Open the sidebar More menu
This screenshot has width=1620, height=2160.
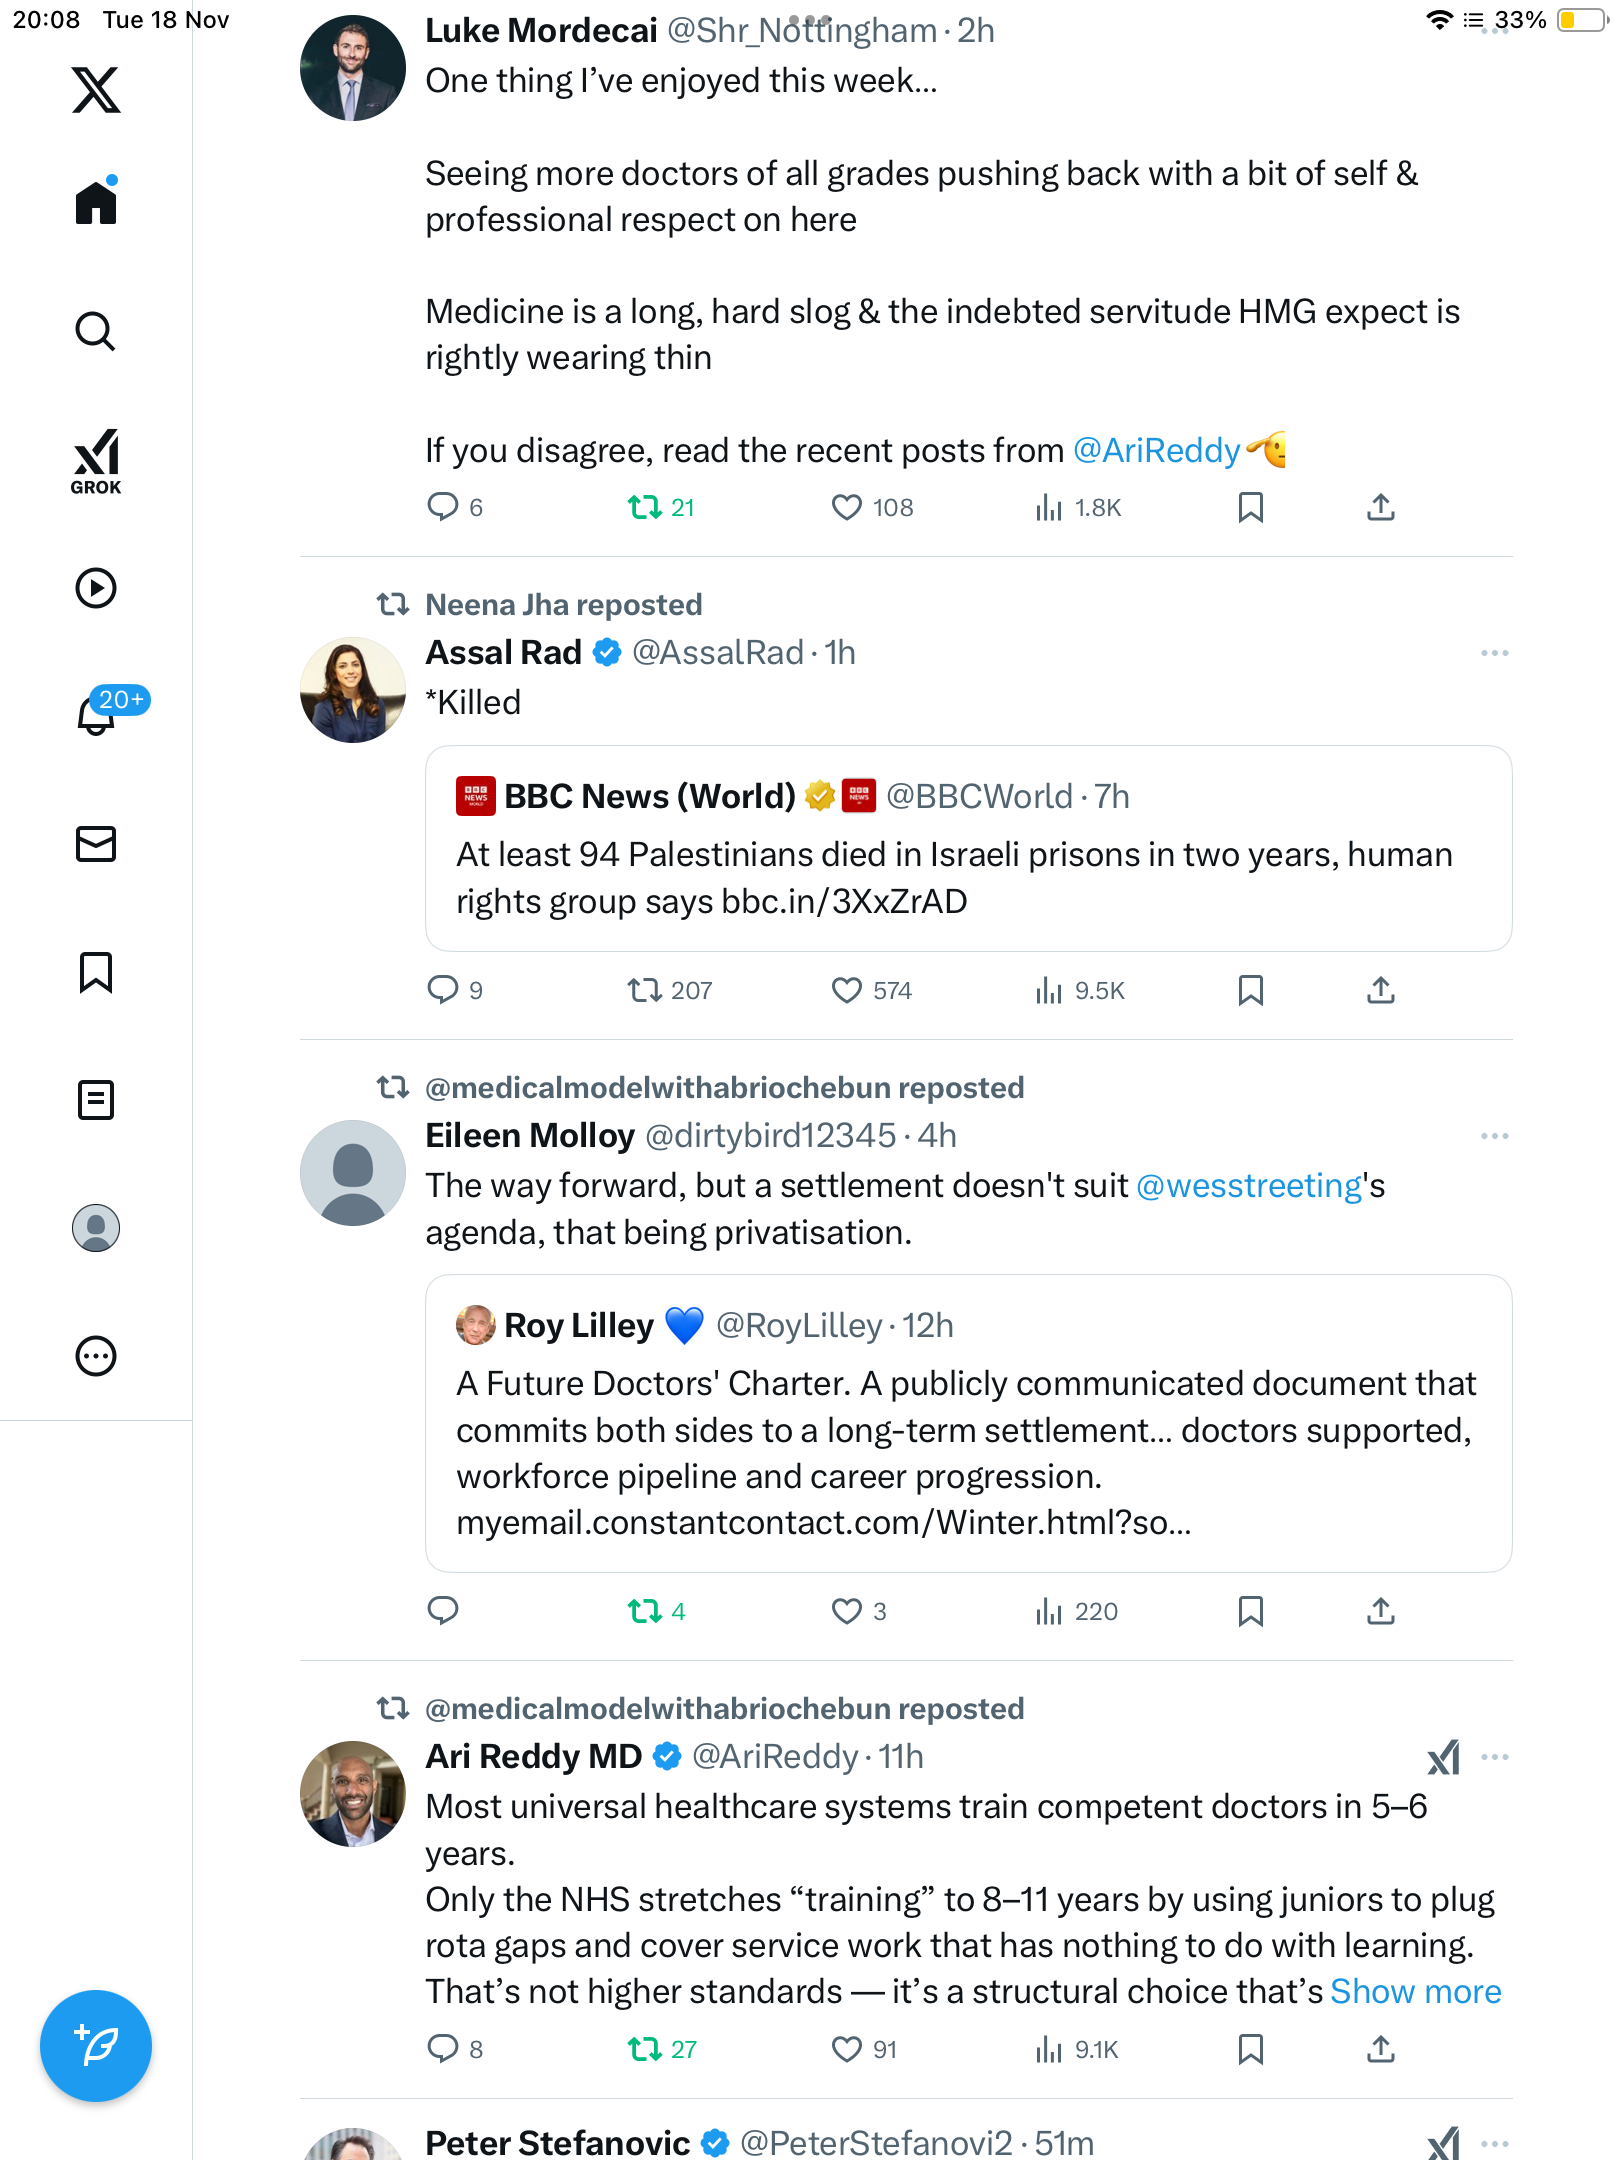click(x=96, y=1356)
